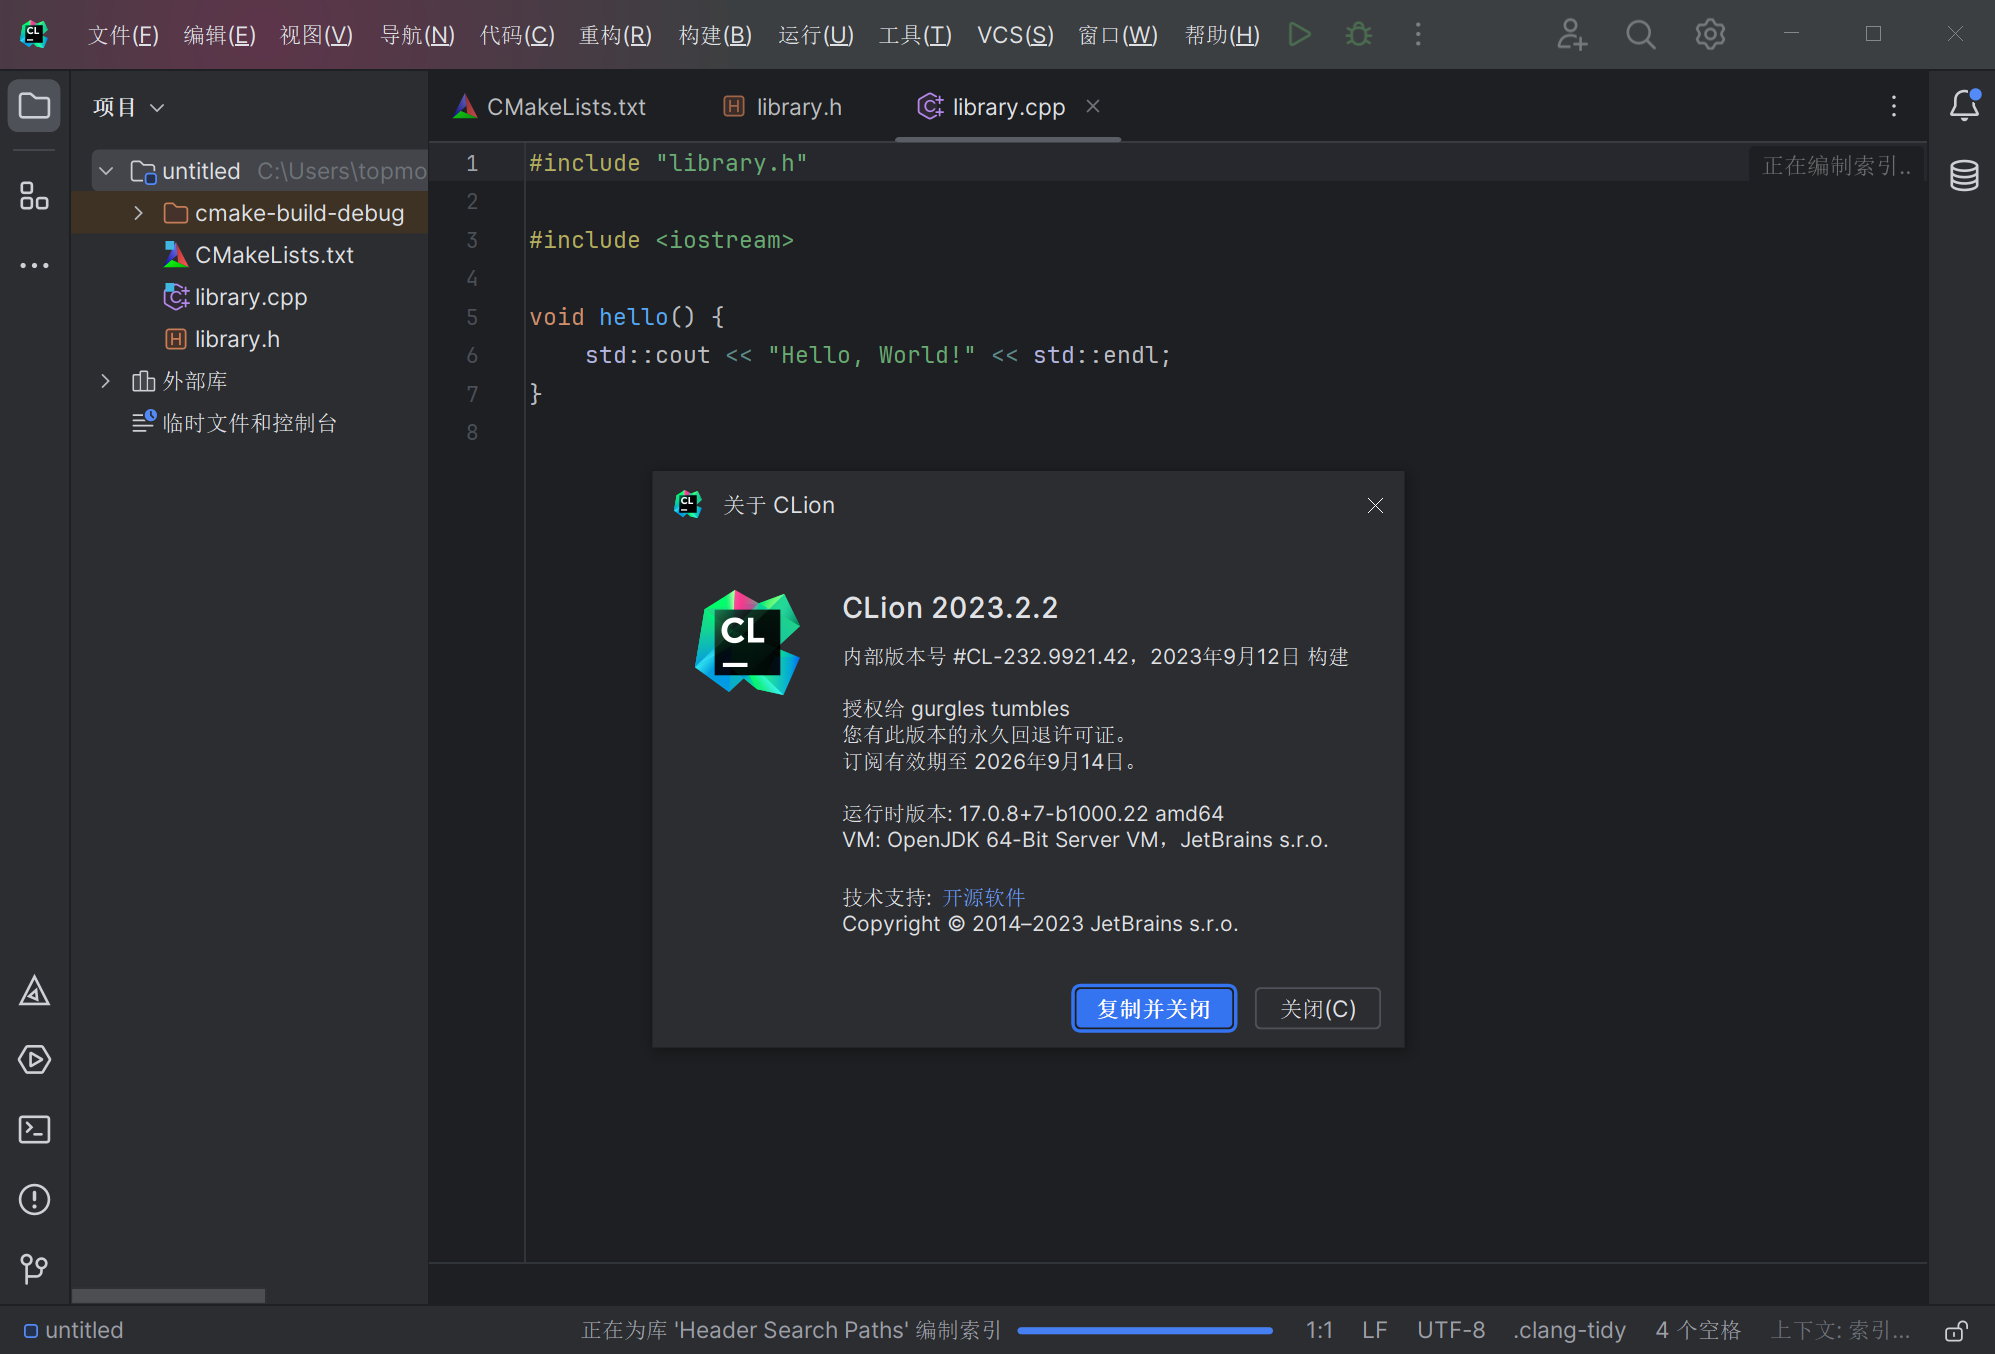The image size is (1995, 1354).
Task: Open the 编辑(E) menu
Action: coord(219,35)
